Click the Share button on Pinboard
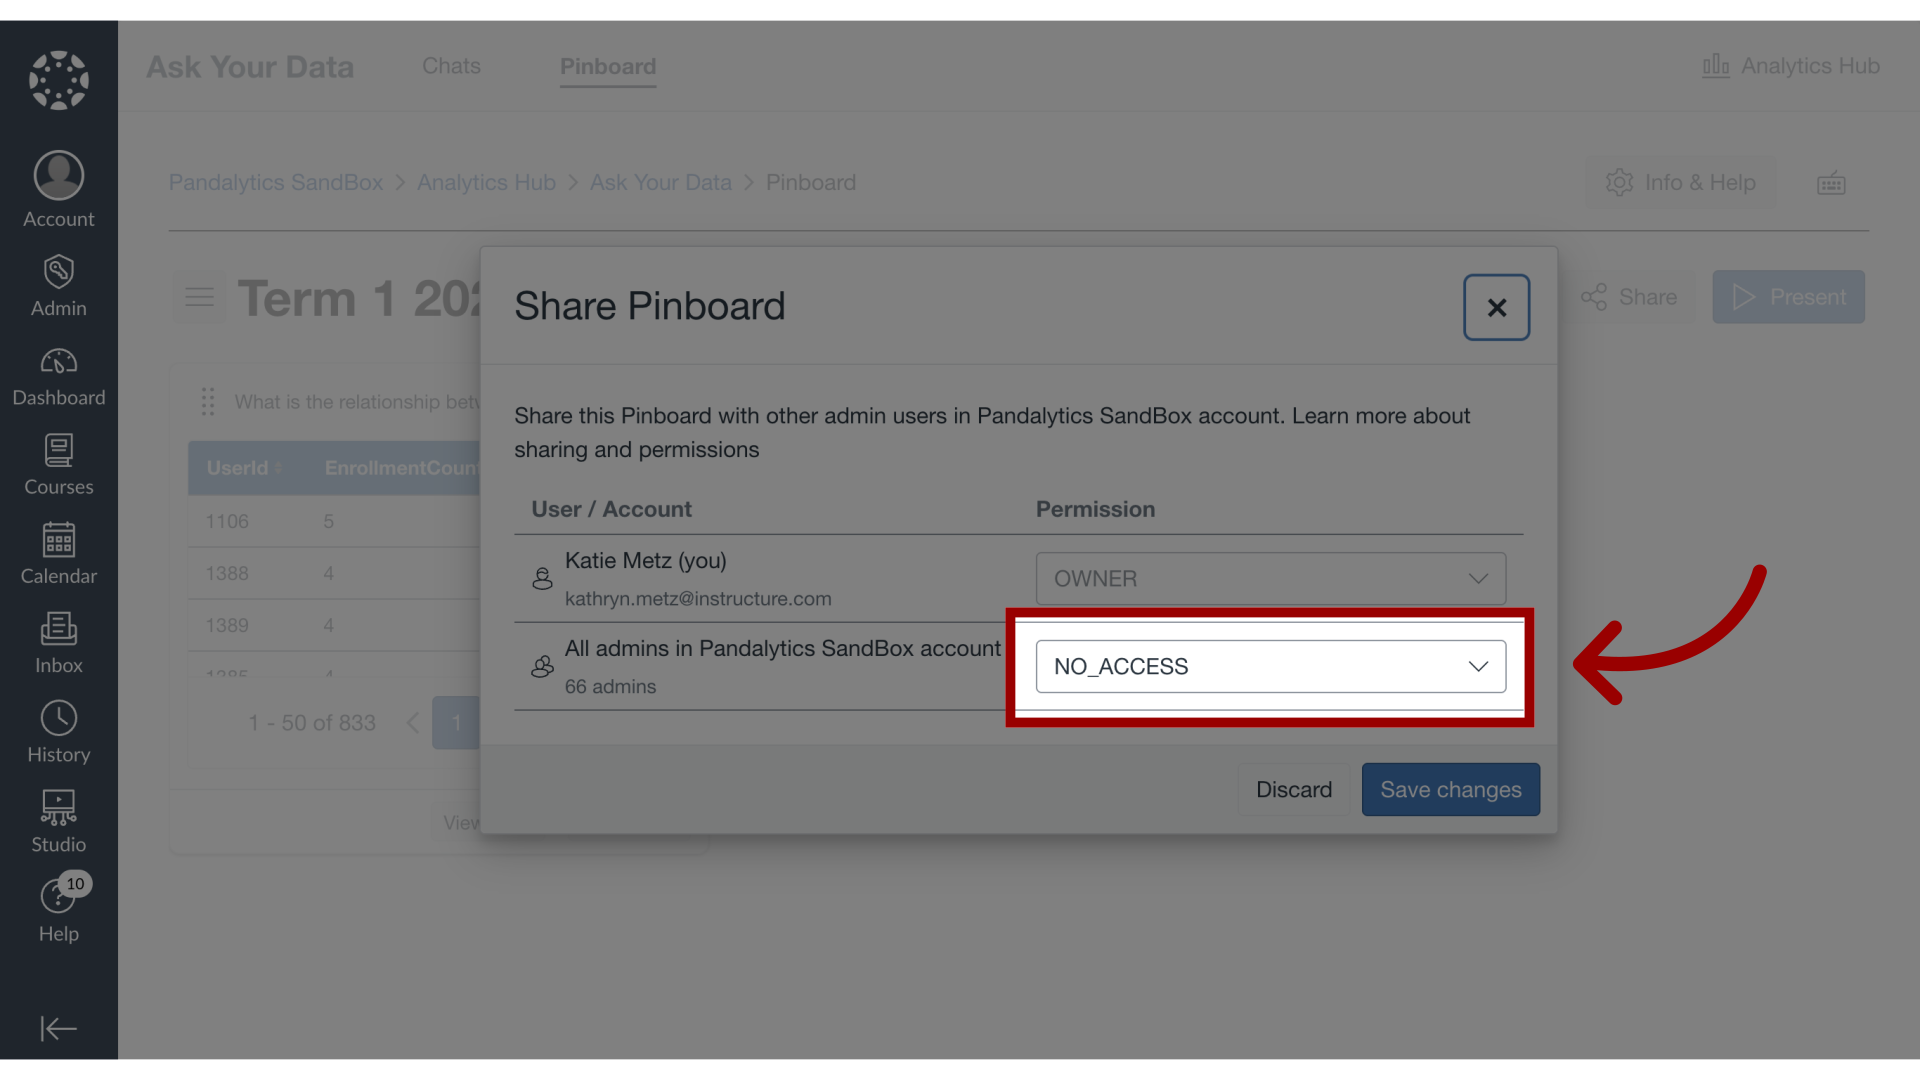This screenshot has width=1920, height=1080. (1631, 295)
